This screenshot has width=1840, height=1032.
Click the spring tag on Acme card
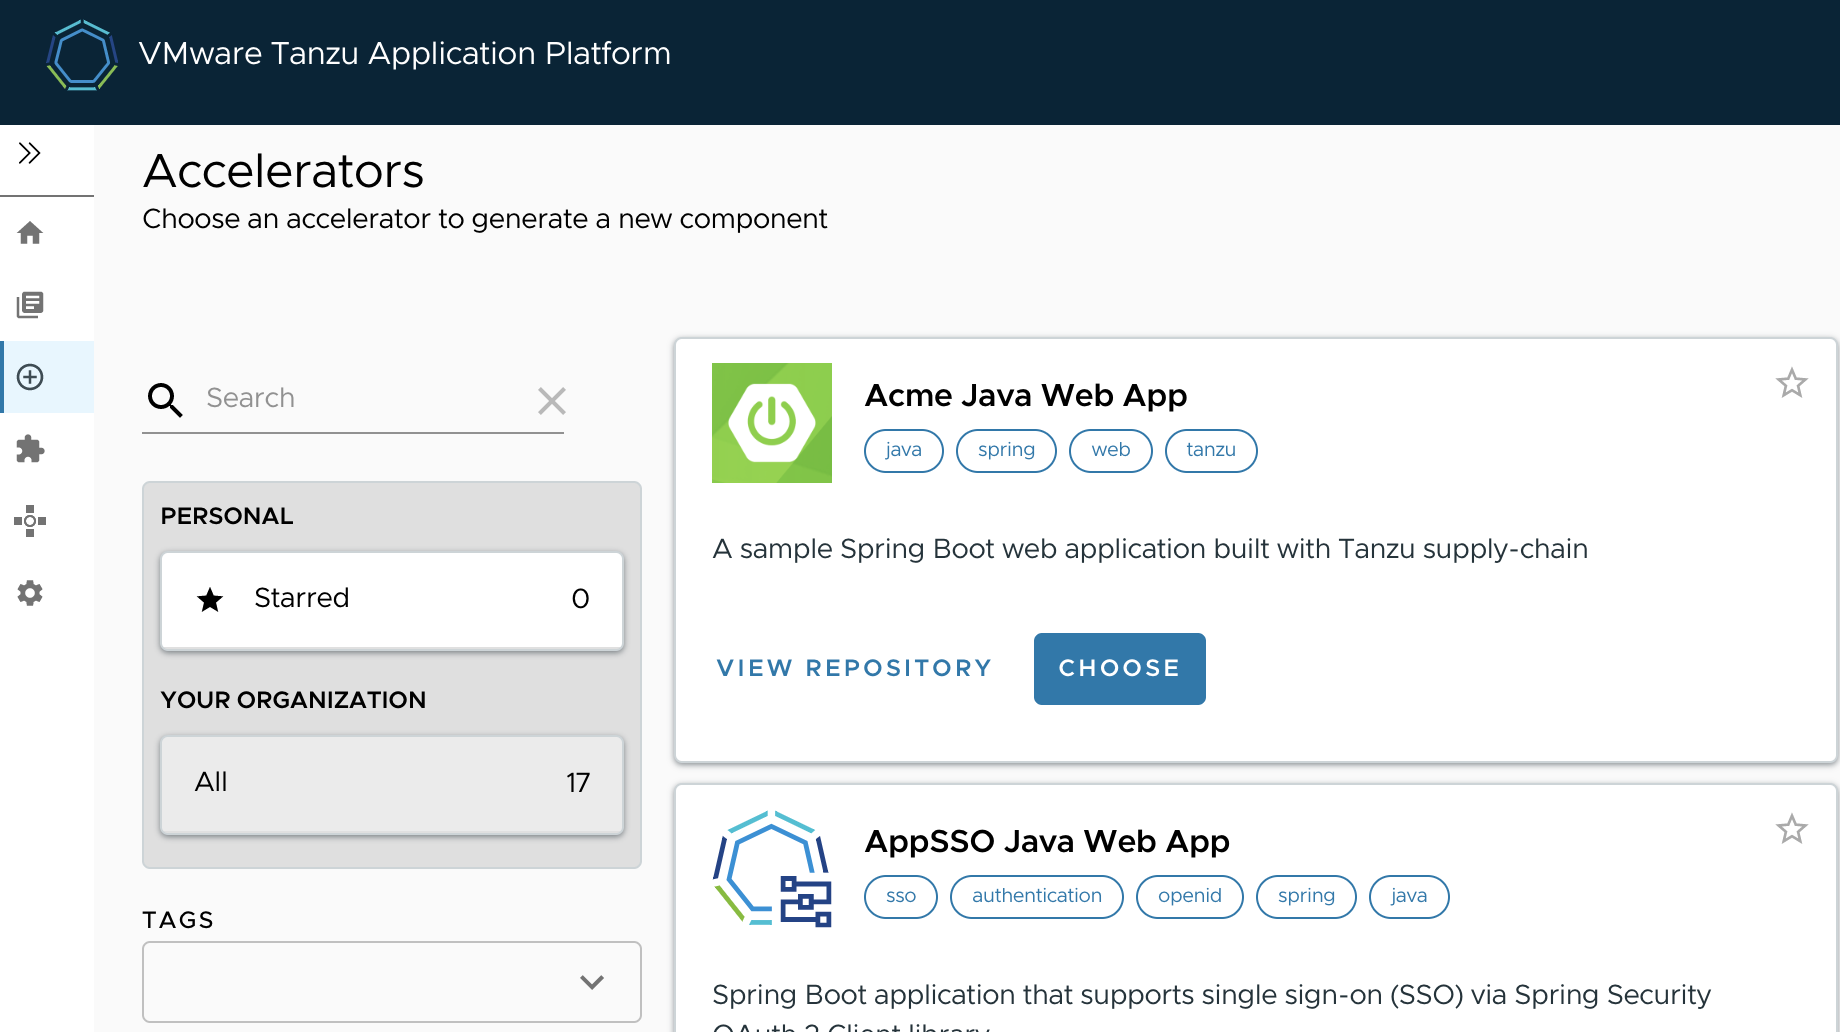pyautogui.click(x=1006, y=450)
